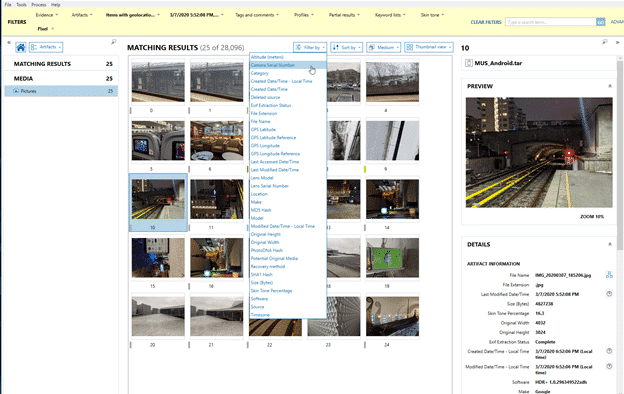Select viking ship thumbnail 24
The height and width of the screenshot is (394, 624).
point(392,316)
